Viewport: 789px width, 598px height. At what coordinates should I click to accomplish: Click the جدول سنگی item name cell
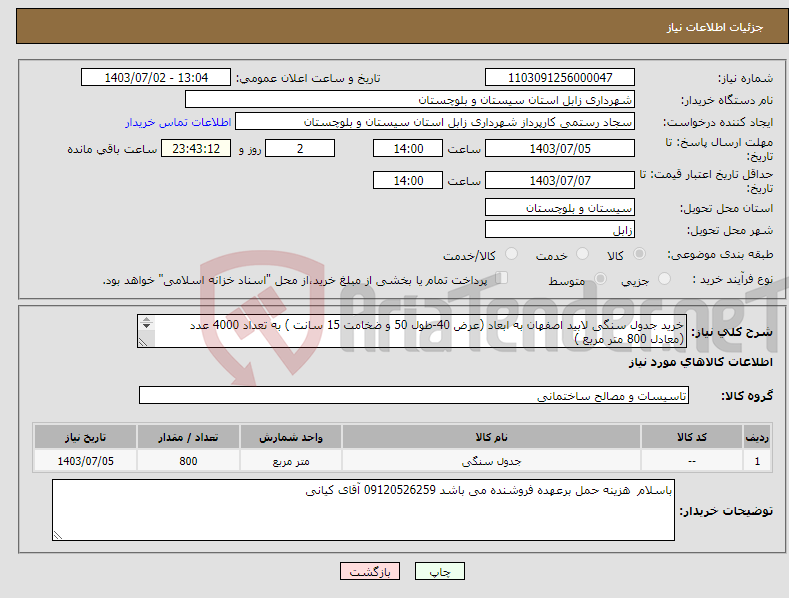click(x=491, y=461)
